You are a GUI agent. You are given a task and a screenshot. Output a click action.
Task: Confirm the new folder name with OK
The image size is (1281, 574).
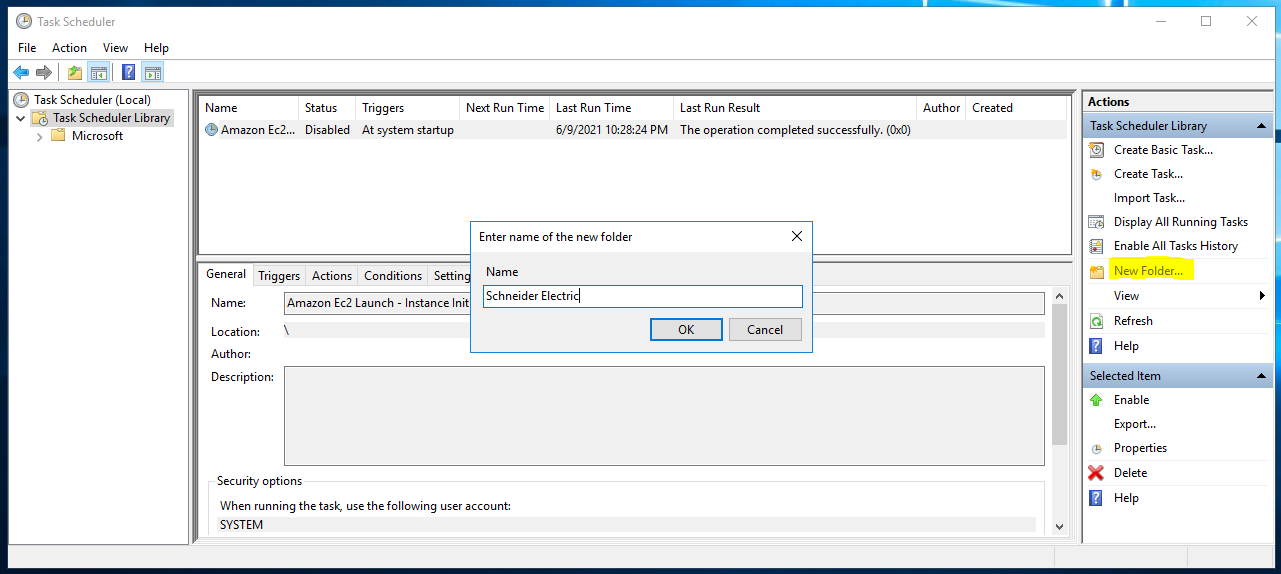pyautogui.click(x=686, y=330)
